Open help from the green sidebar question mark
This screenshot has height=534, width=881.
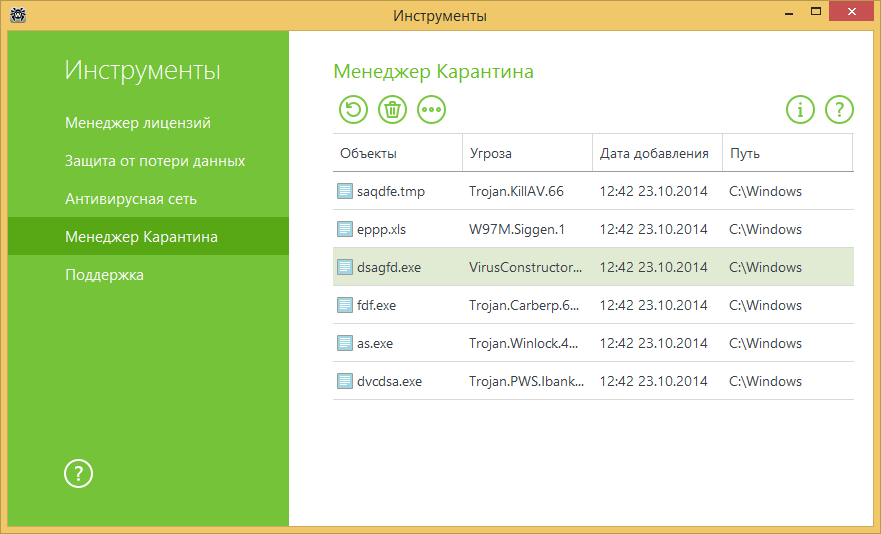pos(78,473)
